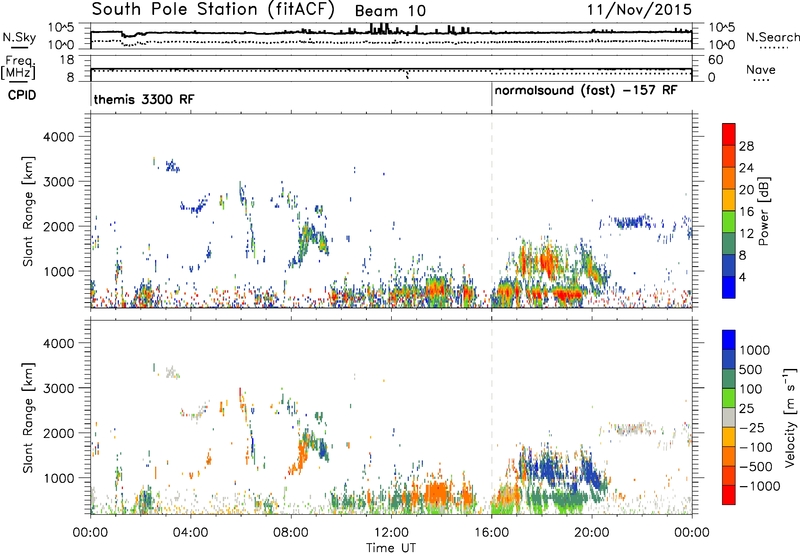The height and width of the screenshot is (554, 800).
Task: Click the 'Freq. [MHz]' label
Action: pos(19,68)
